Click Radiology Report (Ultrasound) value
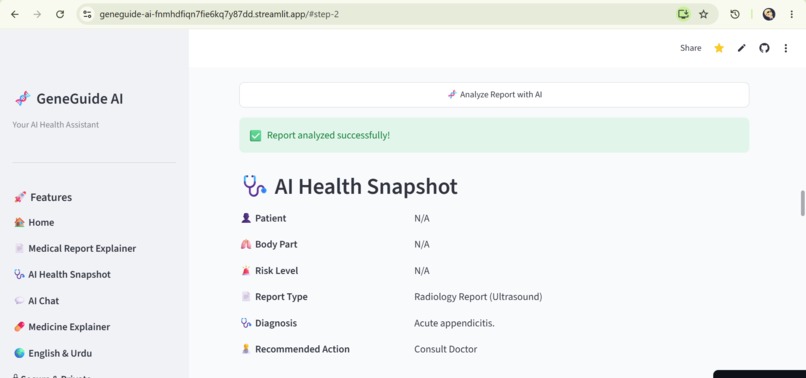Image resolution: width=806 pixels, height=378 pixels. (478, 297)
